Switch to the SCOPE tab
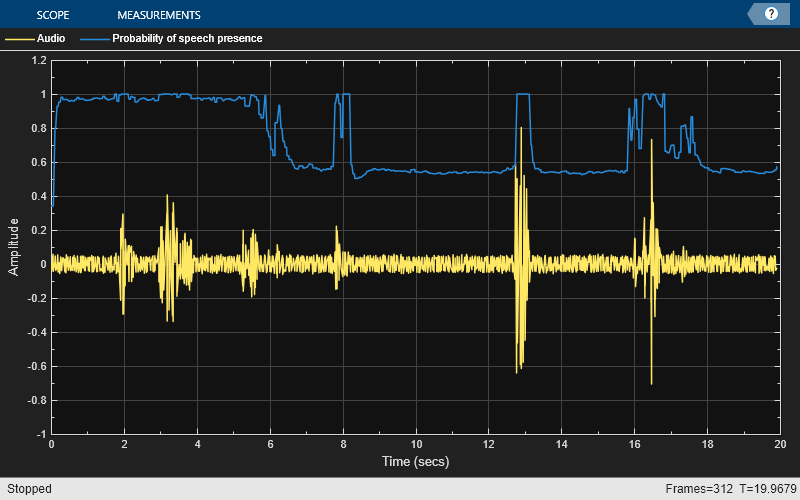 51,15
